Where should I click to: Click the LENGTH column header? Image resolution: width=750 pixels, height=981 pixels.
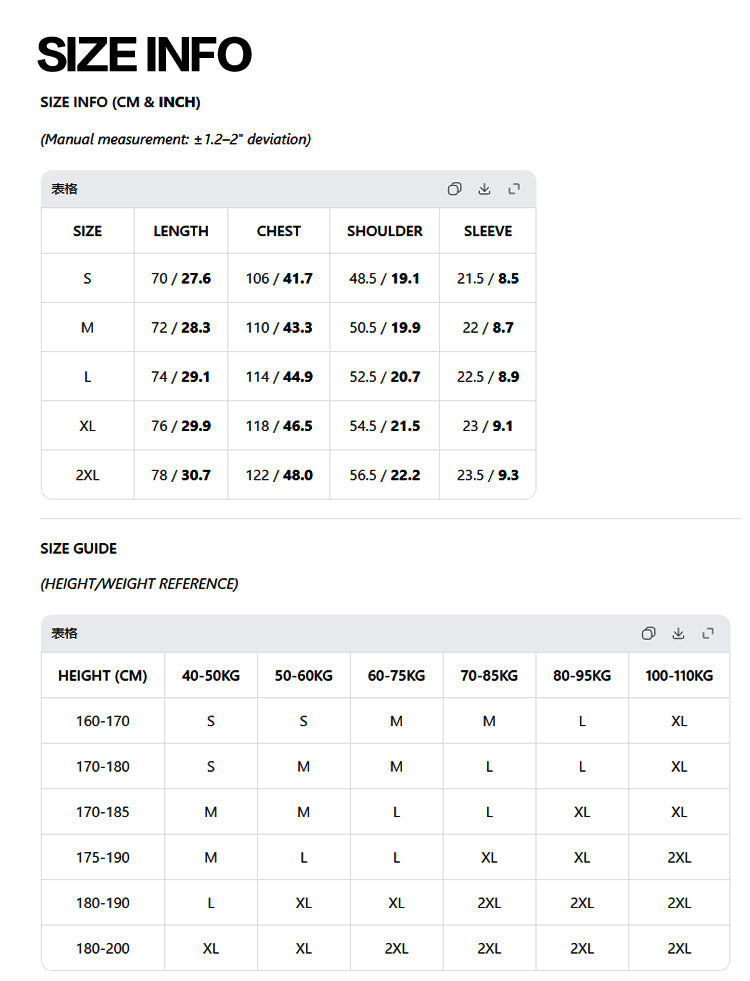[181, 231]
